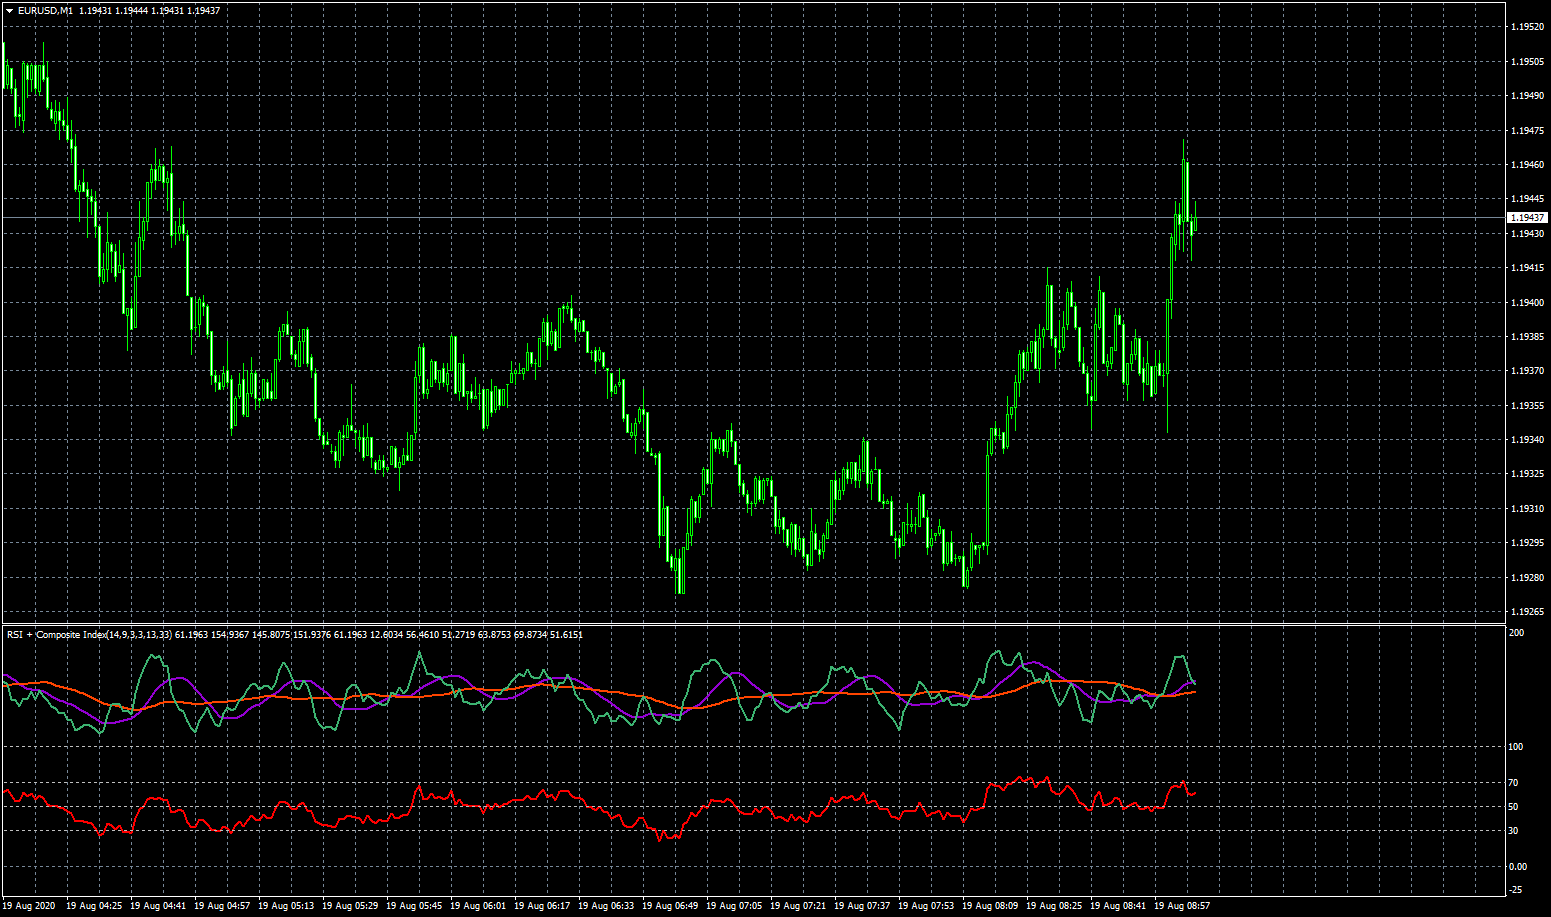Click price scale value 1.19415
Screen dimensions: 1551x917
coord(1526,268)
